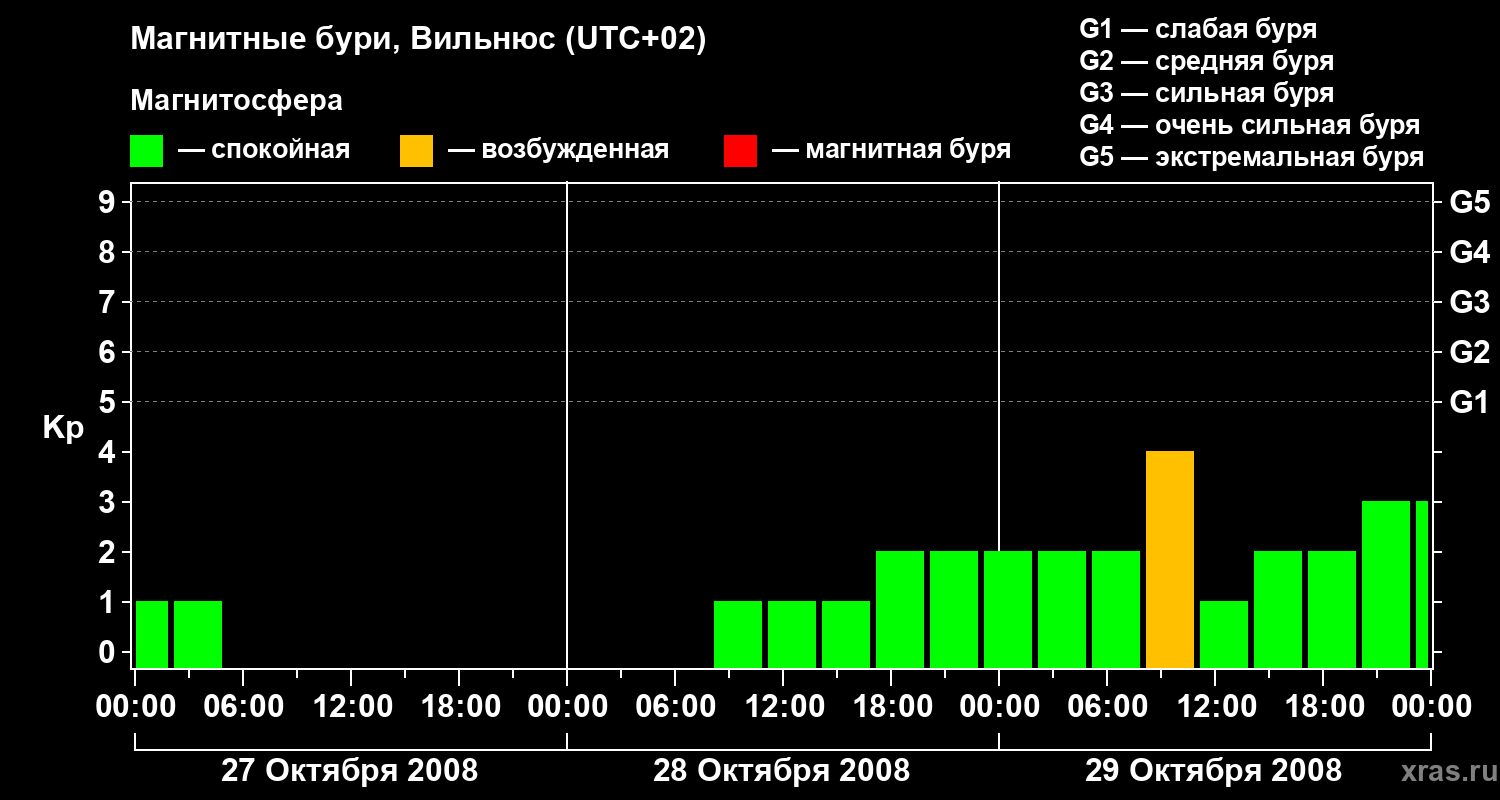Viewport: 1500px width, 800px height.
Task: Click the G5 label on the right axis
Action: pos(1470,202)
